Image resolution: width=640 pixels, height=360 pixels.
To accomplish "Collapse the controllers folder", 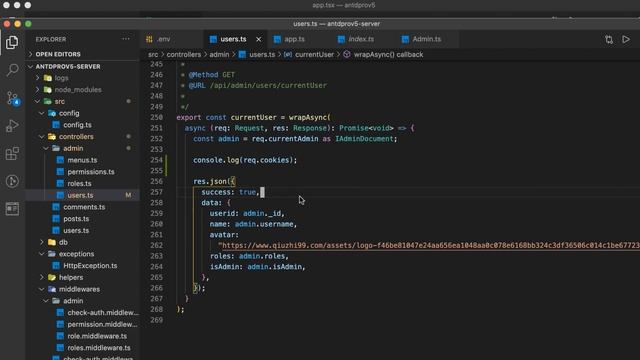I will 82,137.
